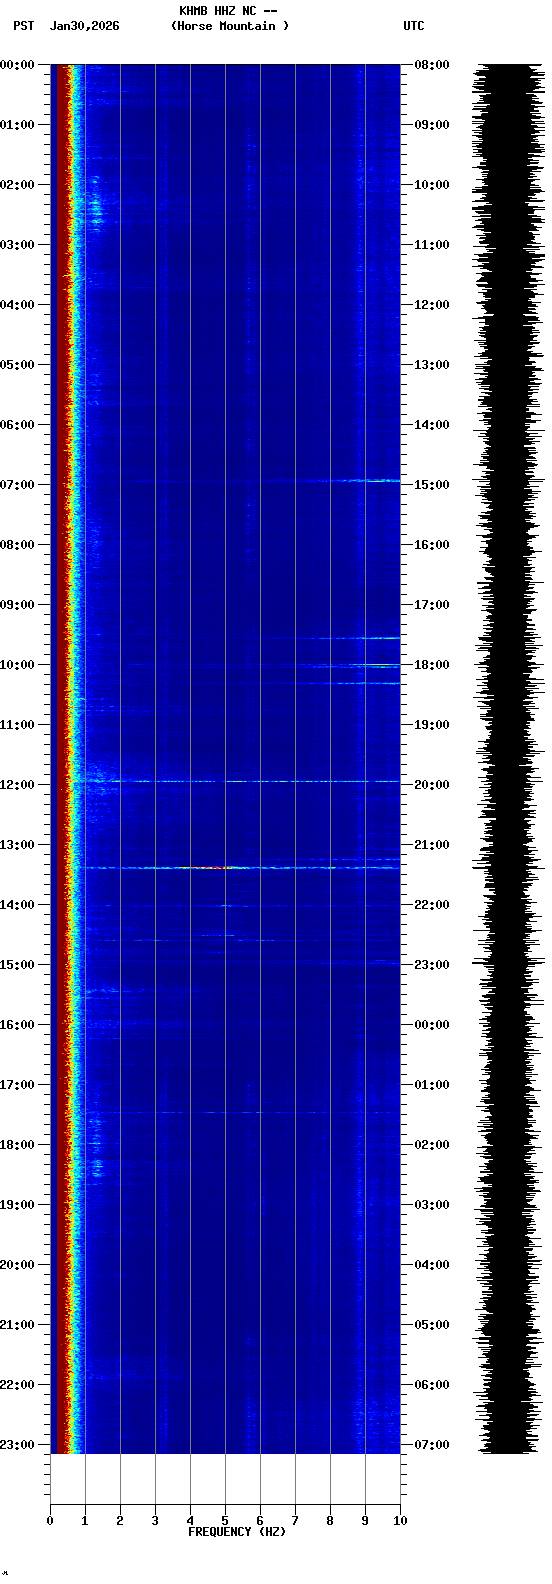The height and width of the screenshot is (1584, 552).
Task: Click the 2 frequency axis tick label
Action: click(120, 1521)
